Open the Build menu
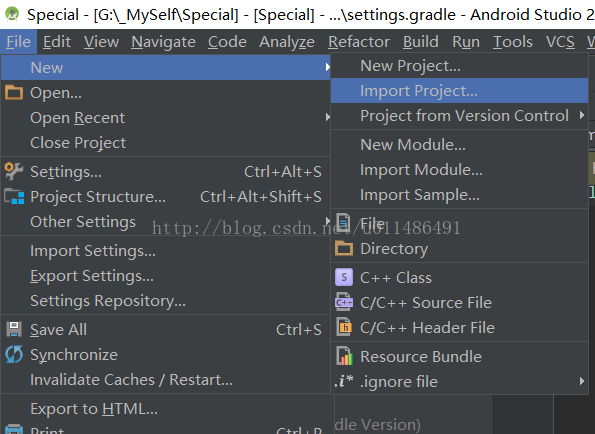Viewport: 595px width, 434px height. click(420, 42)
